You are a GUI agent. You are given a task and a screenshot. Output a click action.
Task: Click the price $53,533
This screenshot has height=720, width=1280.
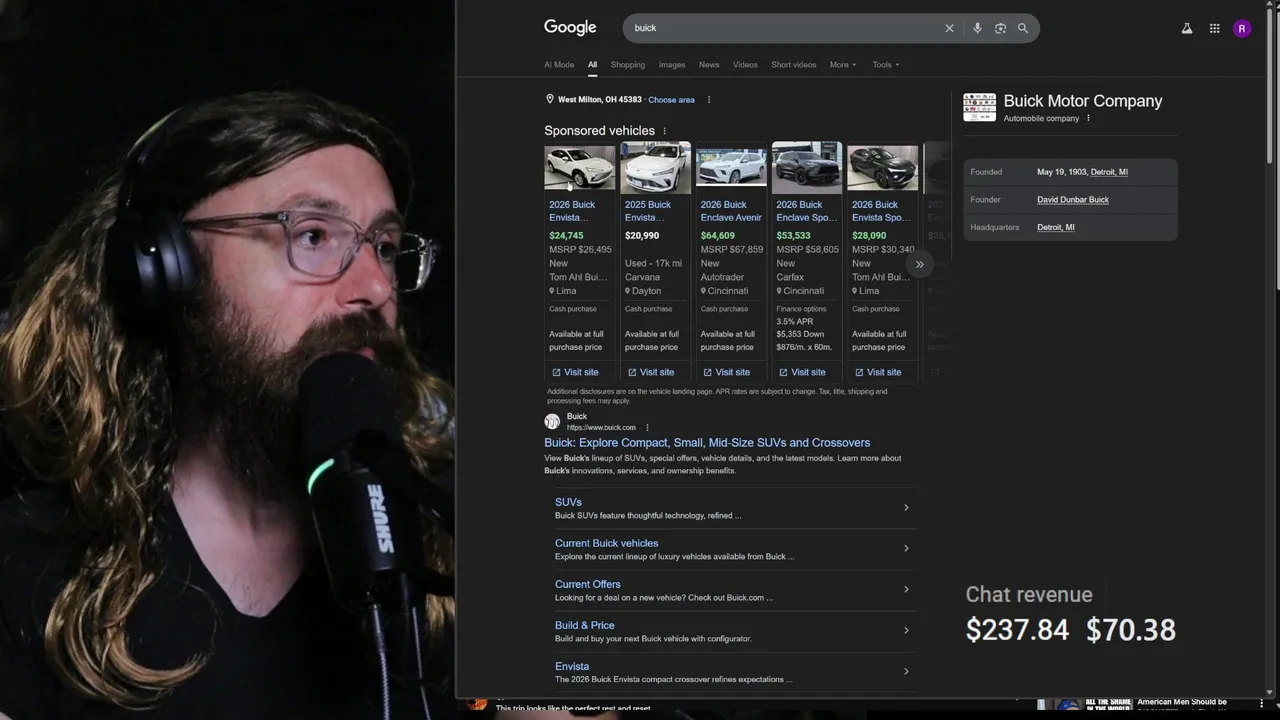coord(793,236)
